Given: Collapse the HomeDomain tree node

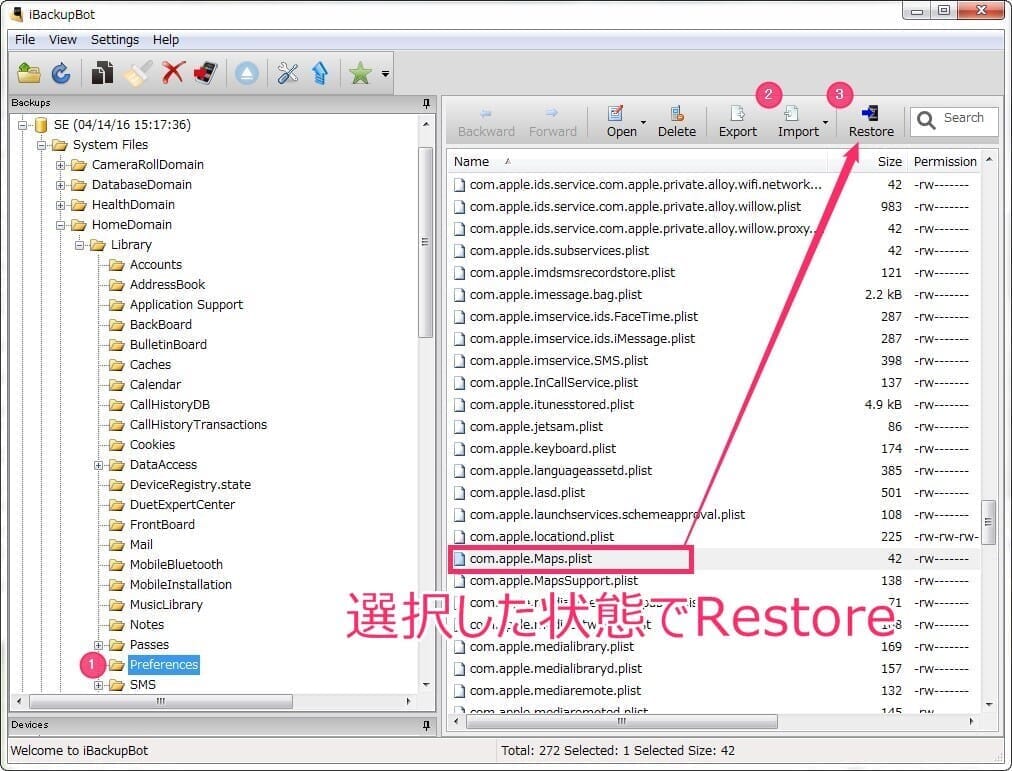Looking at the screenshot, I should pyautogui.click(x=61, y=225).
